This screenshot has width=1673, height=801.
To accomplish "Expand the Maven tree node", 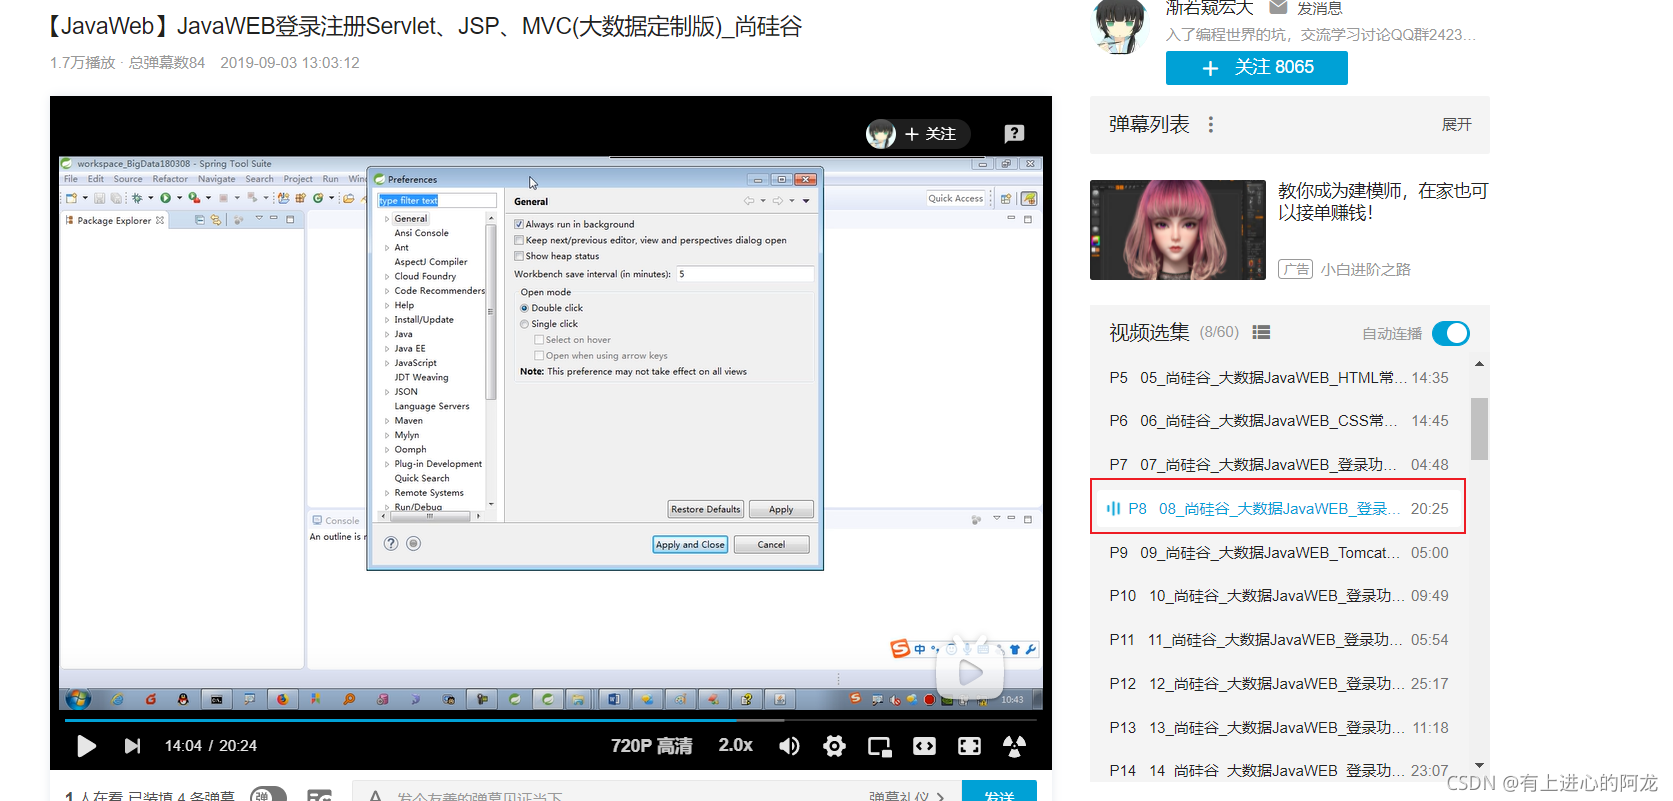I will 387,421.
